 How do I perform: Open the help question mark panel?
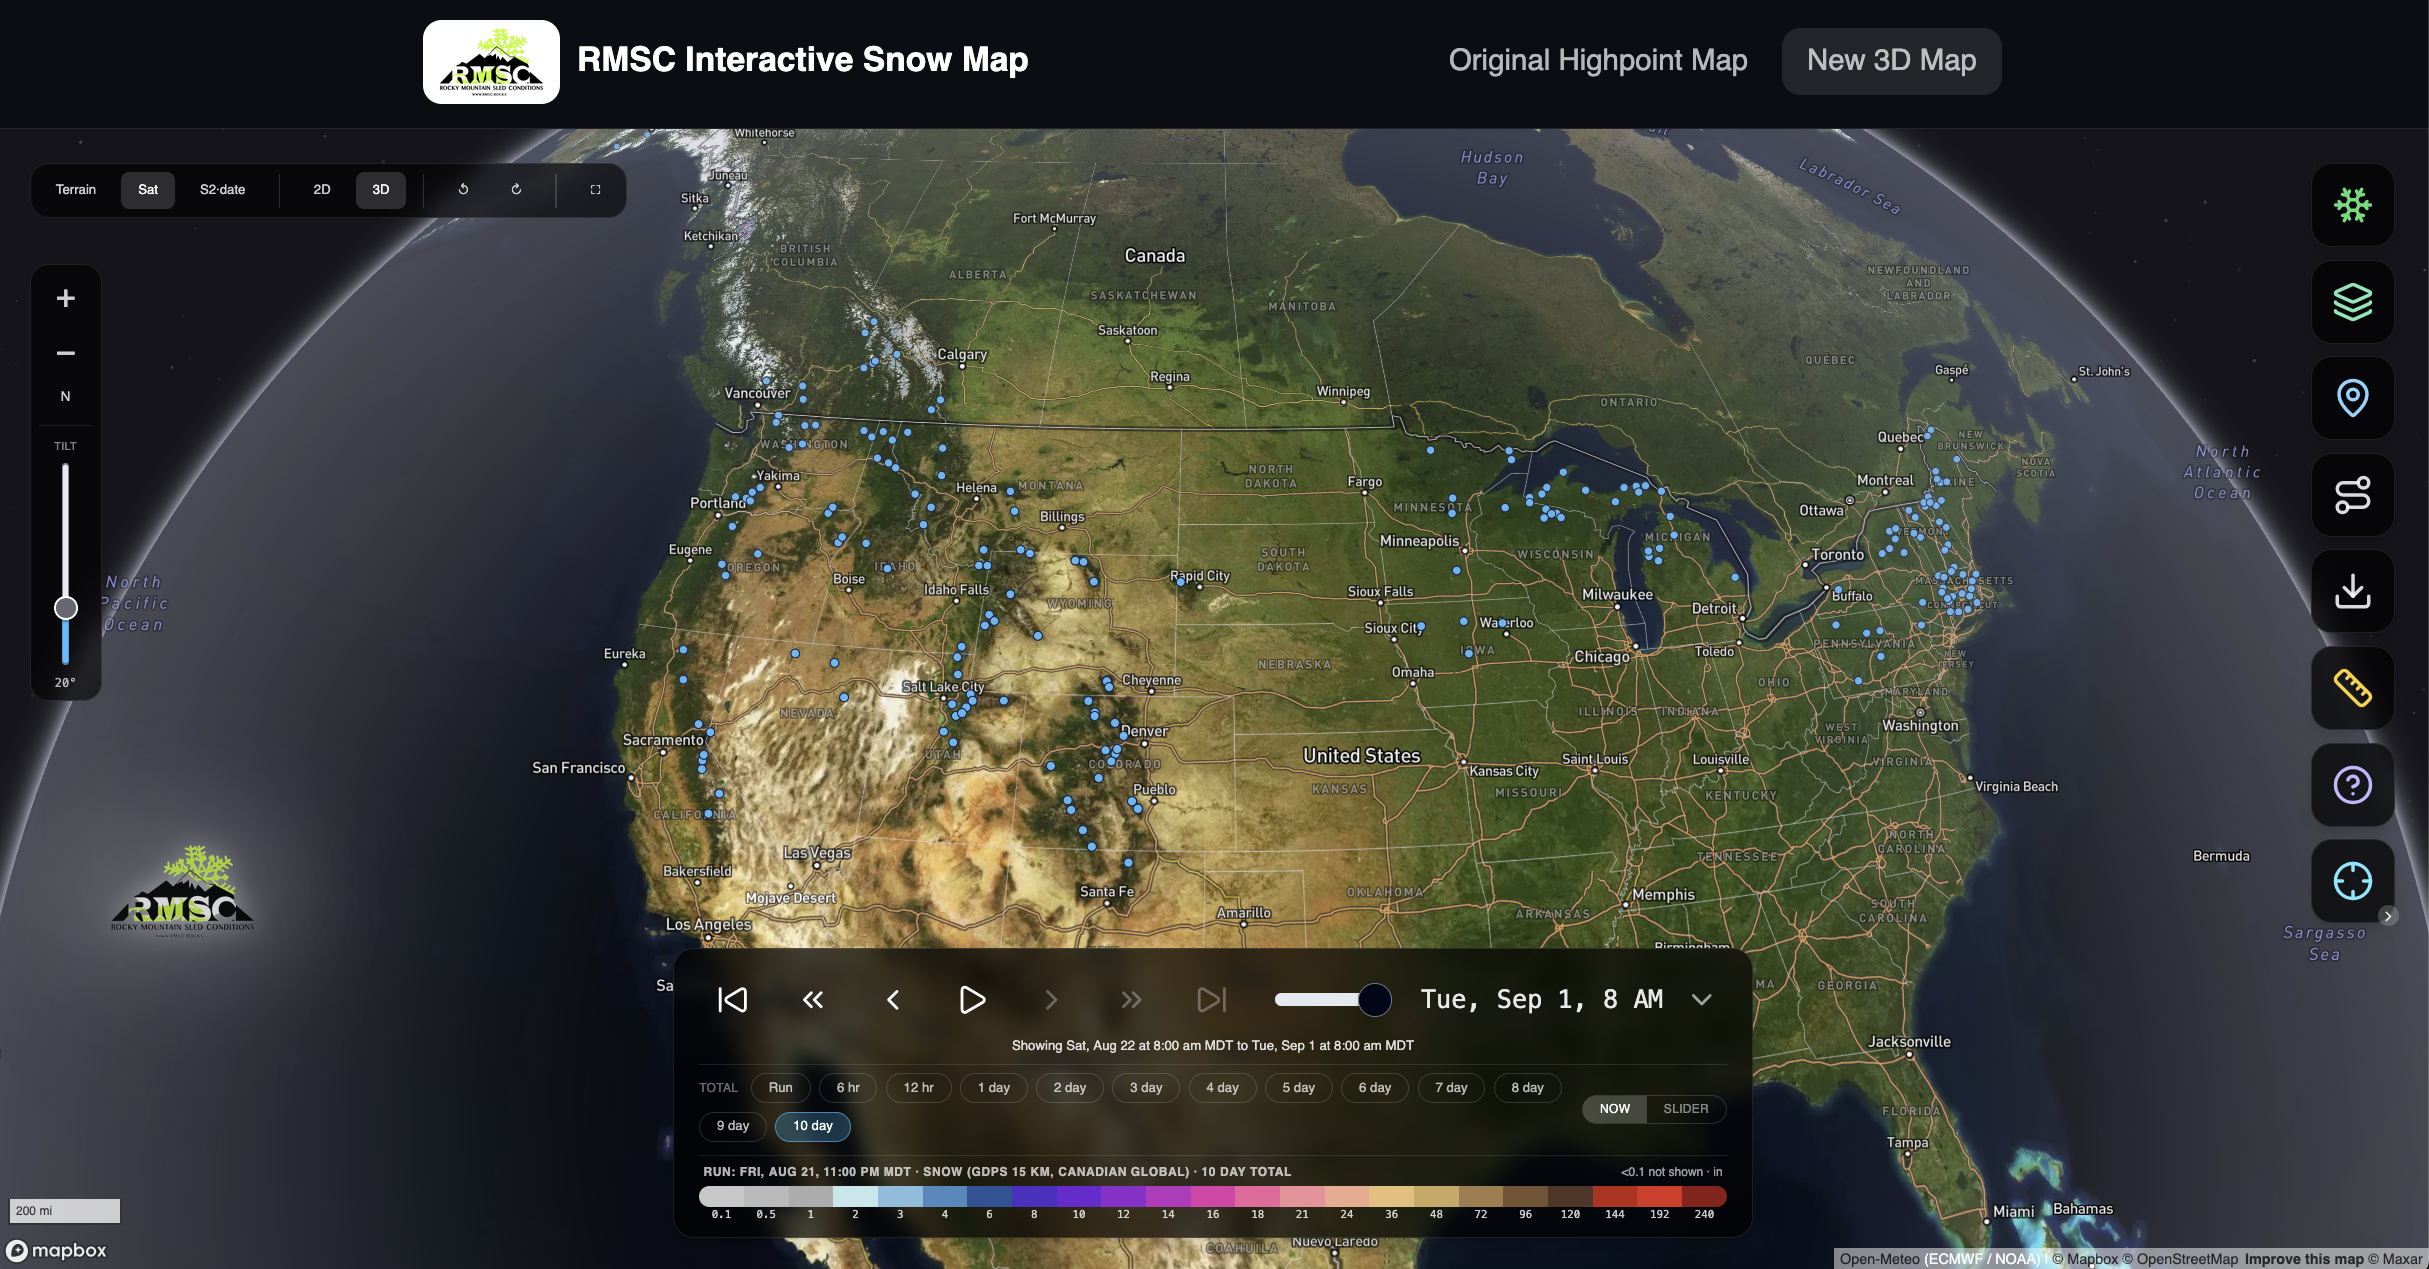tap(2352, 785)
